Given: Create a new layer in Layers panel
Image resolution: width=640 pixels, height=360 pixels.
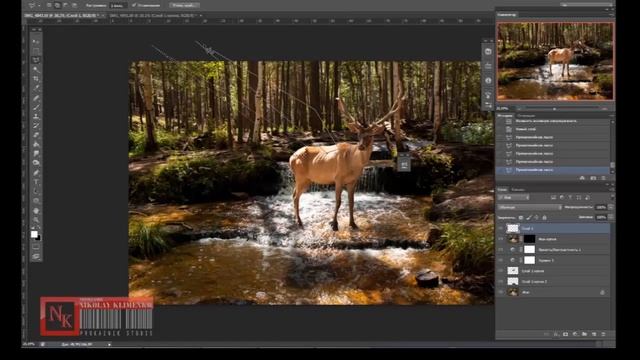Looking at the screenshot, I should click(x=594, y=334).
